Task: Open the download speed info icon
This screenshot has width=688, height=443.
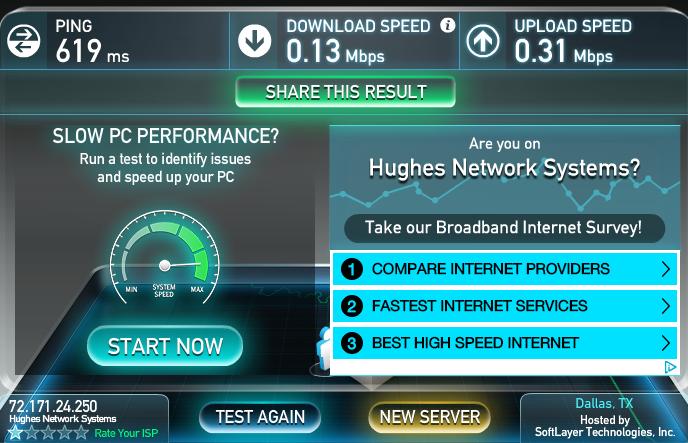Action: [448, 25]
